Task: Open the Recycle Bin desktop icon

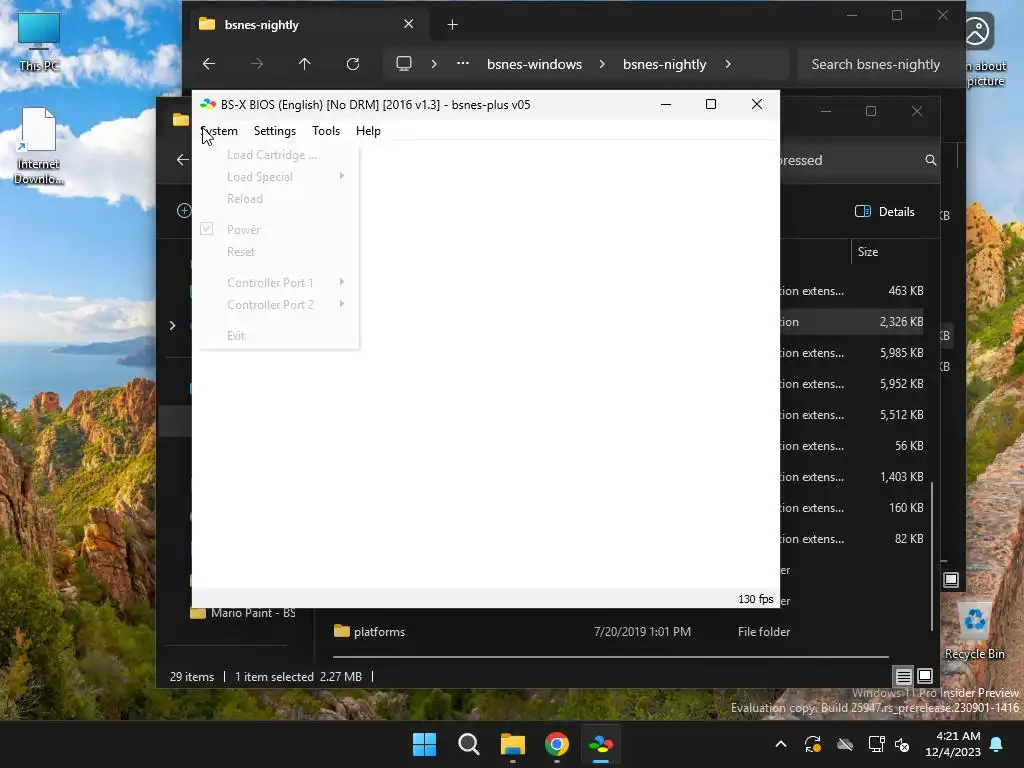Action: tap(974, 631)
